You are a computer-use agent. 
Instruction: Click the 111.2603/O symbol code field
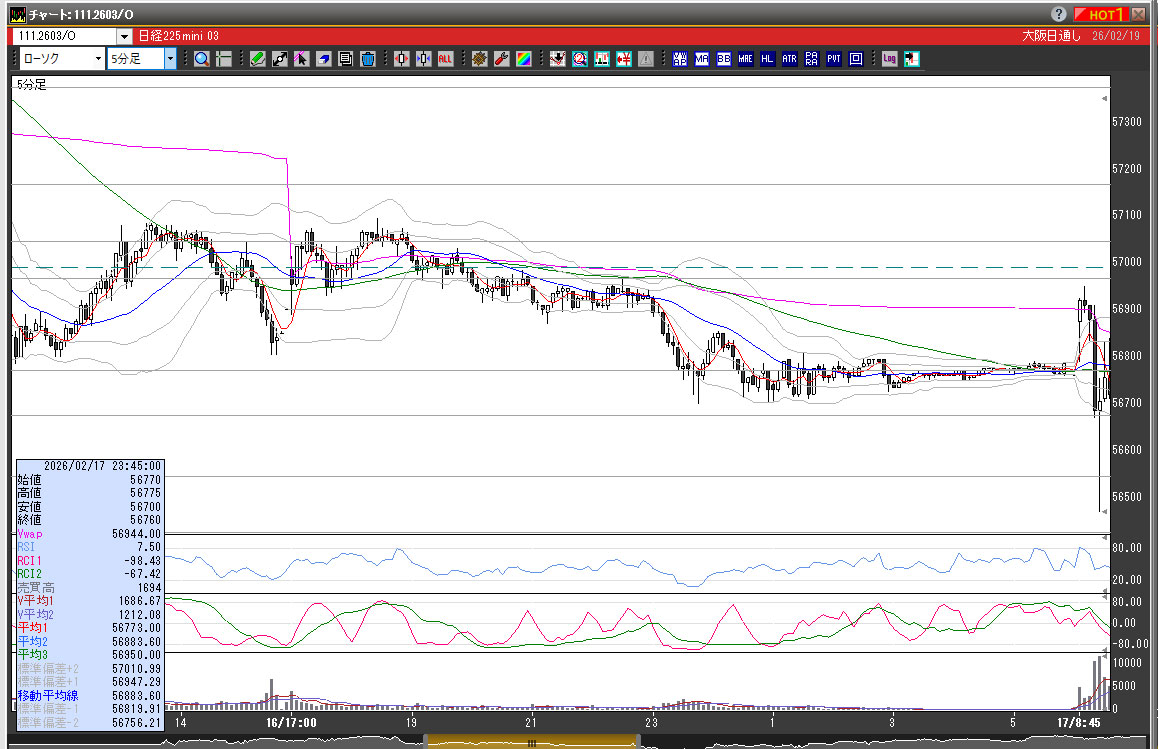coord(62,36)
